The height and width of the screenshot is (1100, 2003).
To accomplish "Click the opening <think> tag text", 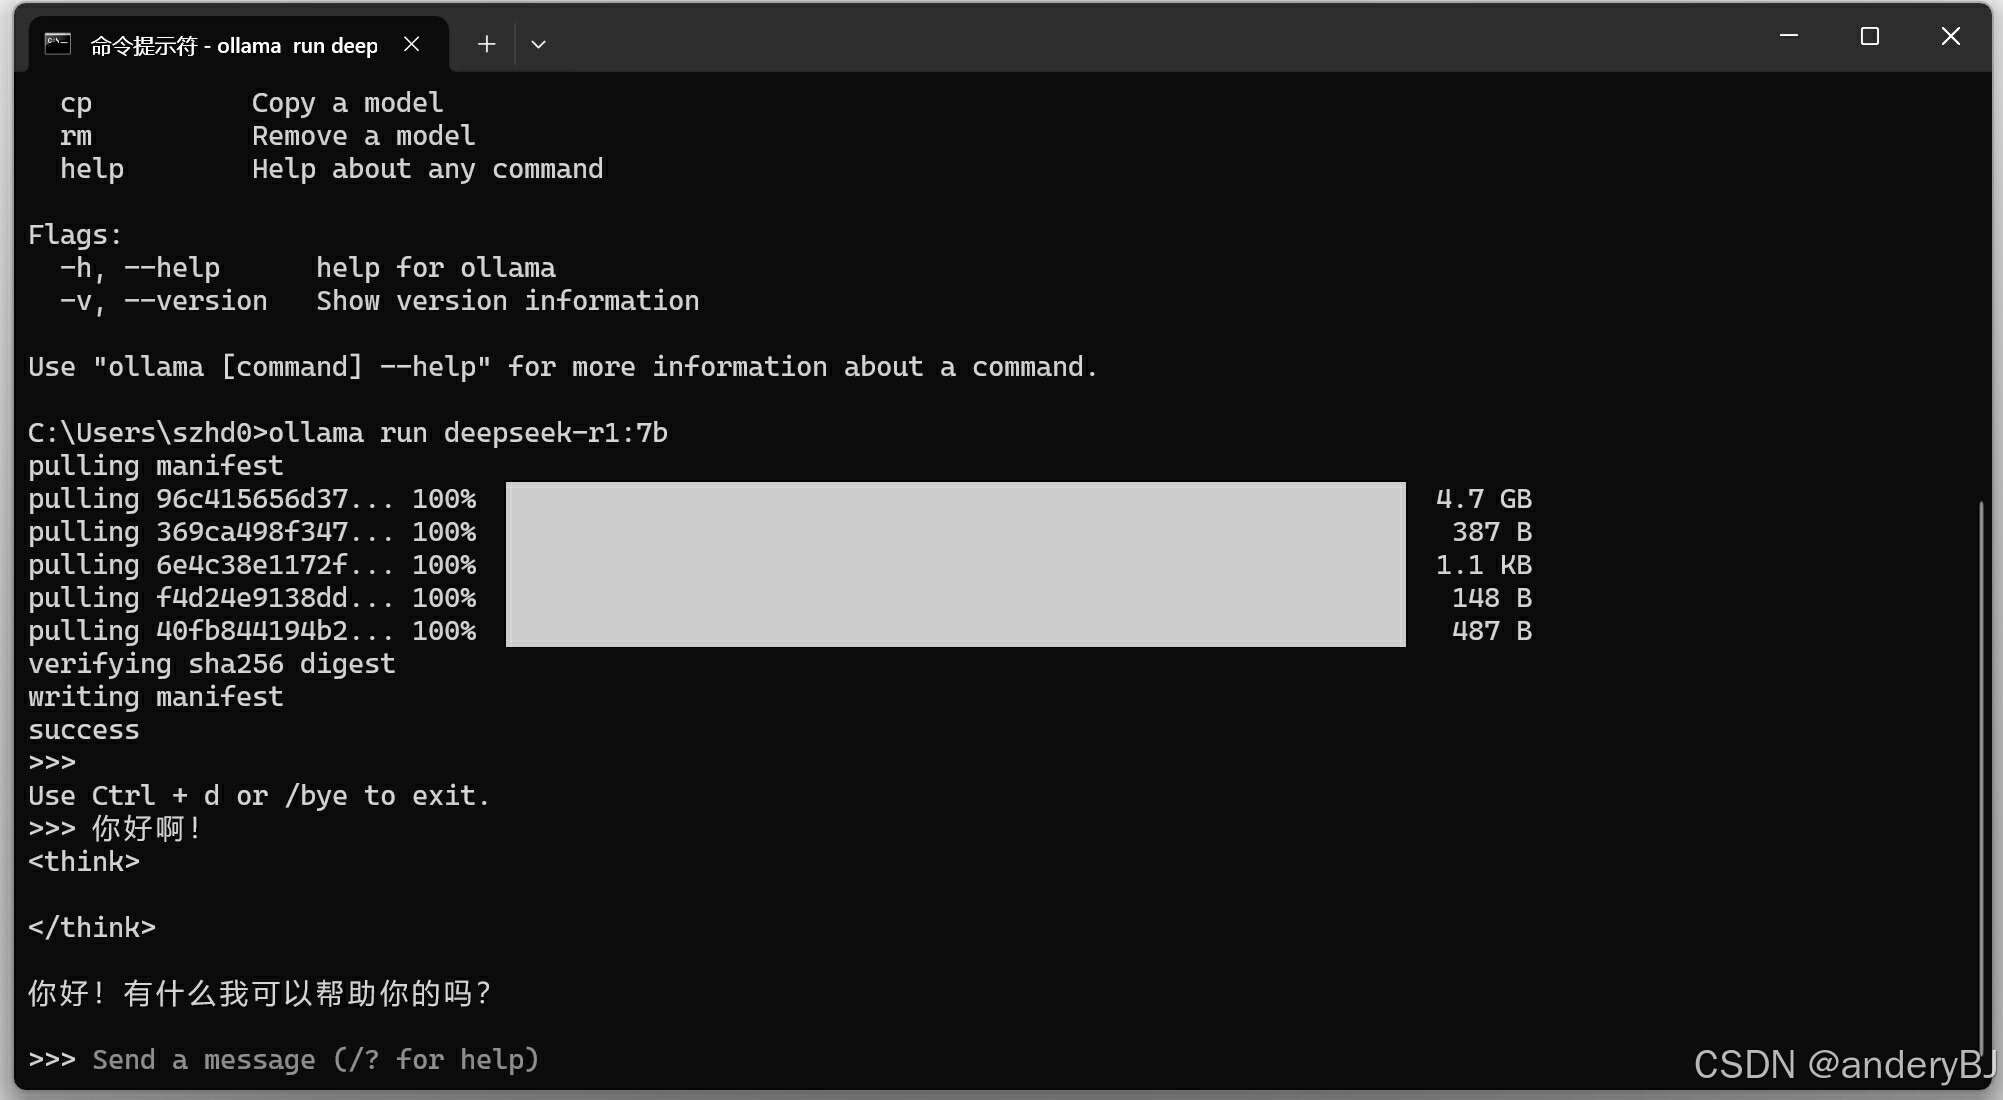I will click(84, 861).
